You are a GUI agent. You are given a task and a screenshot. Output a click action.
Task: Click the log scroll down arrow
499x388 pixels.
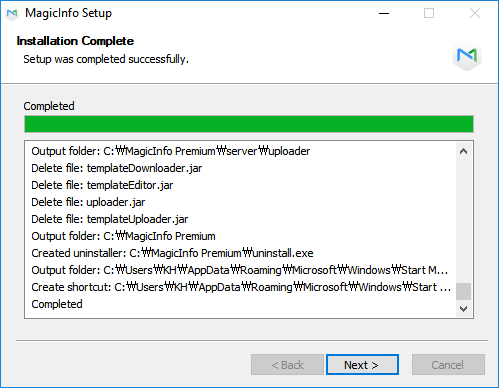[463, 309]
